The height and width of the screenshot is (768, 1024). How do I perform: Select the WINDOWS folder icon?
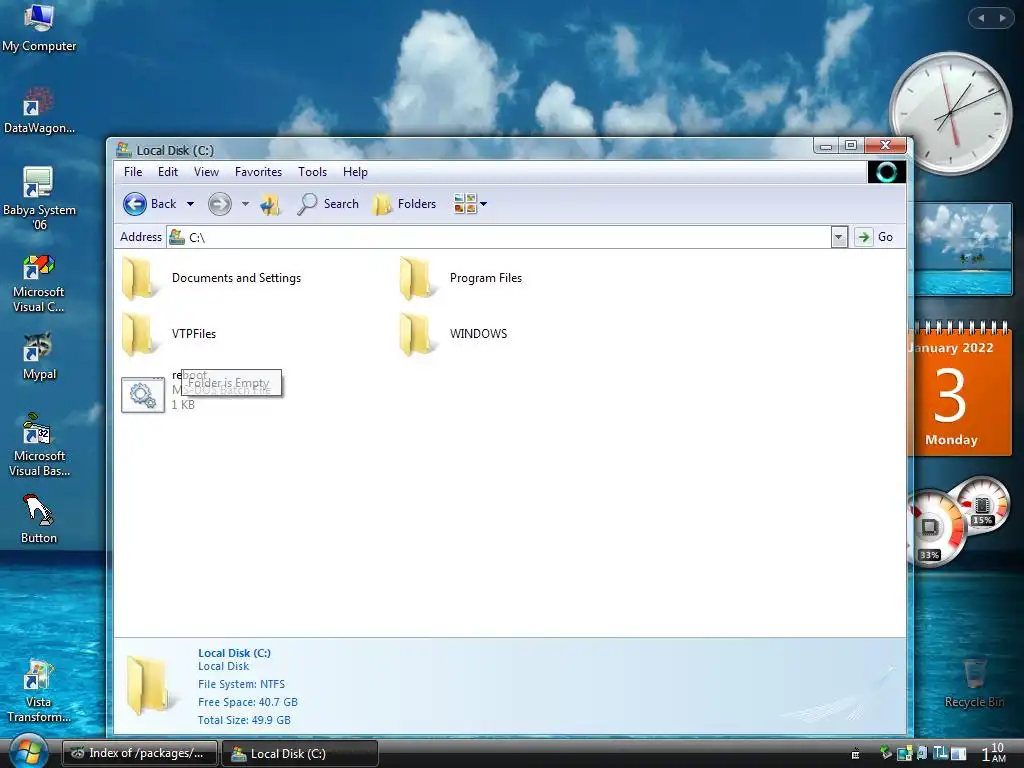pyautogui.click(x=416, y=334)
